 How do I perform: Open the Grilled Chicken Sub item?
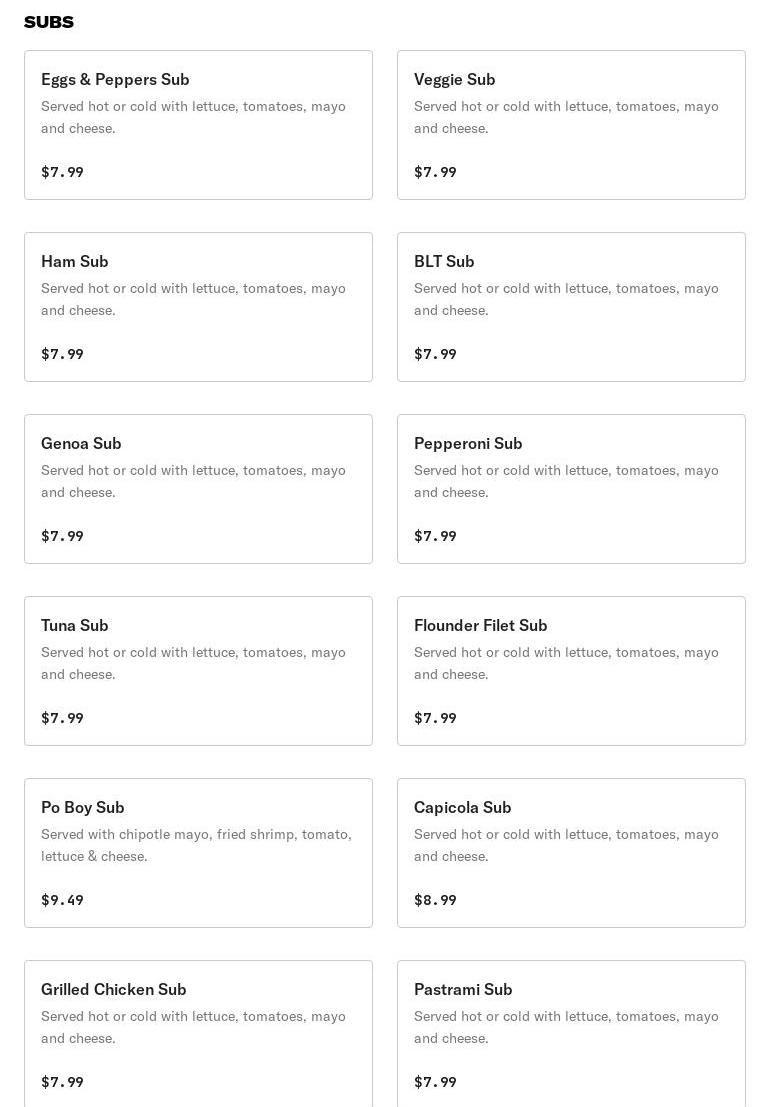(198, 1035)
